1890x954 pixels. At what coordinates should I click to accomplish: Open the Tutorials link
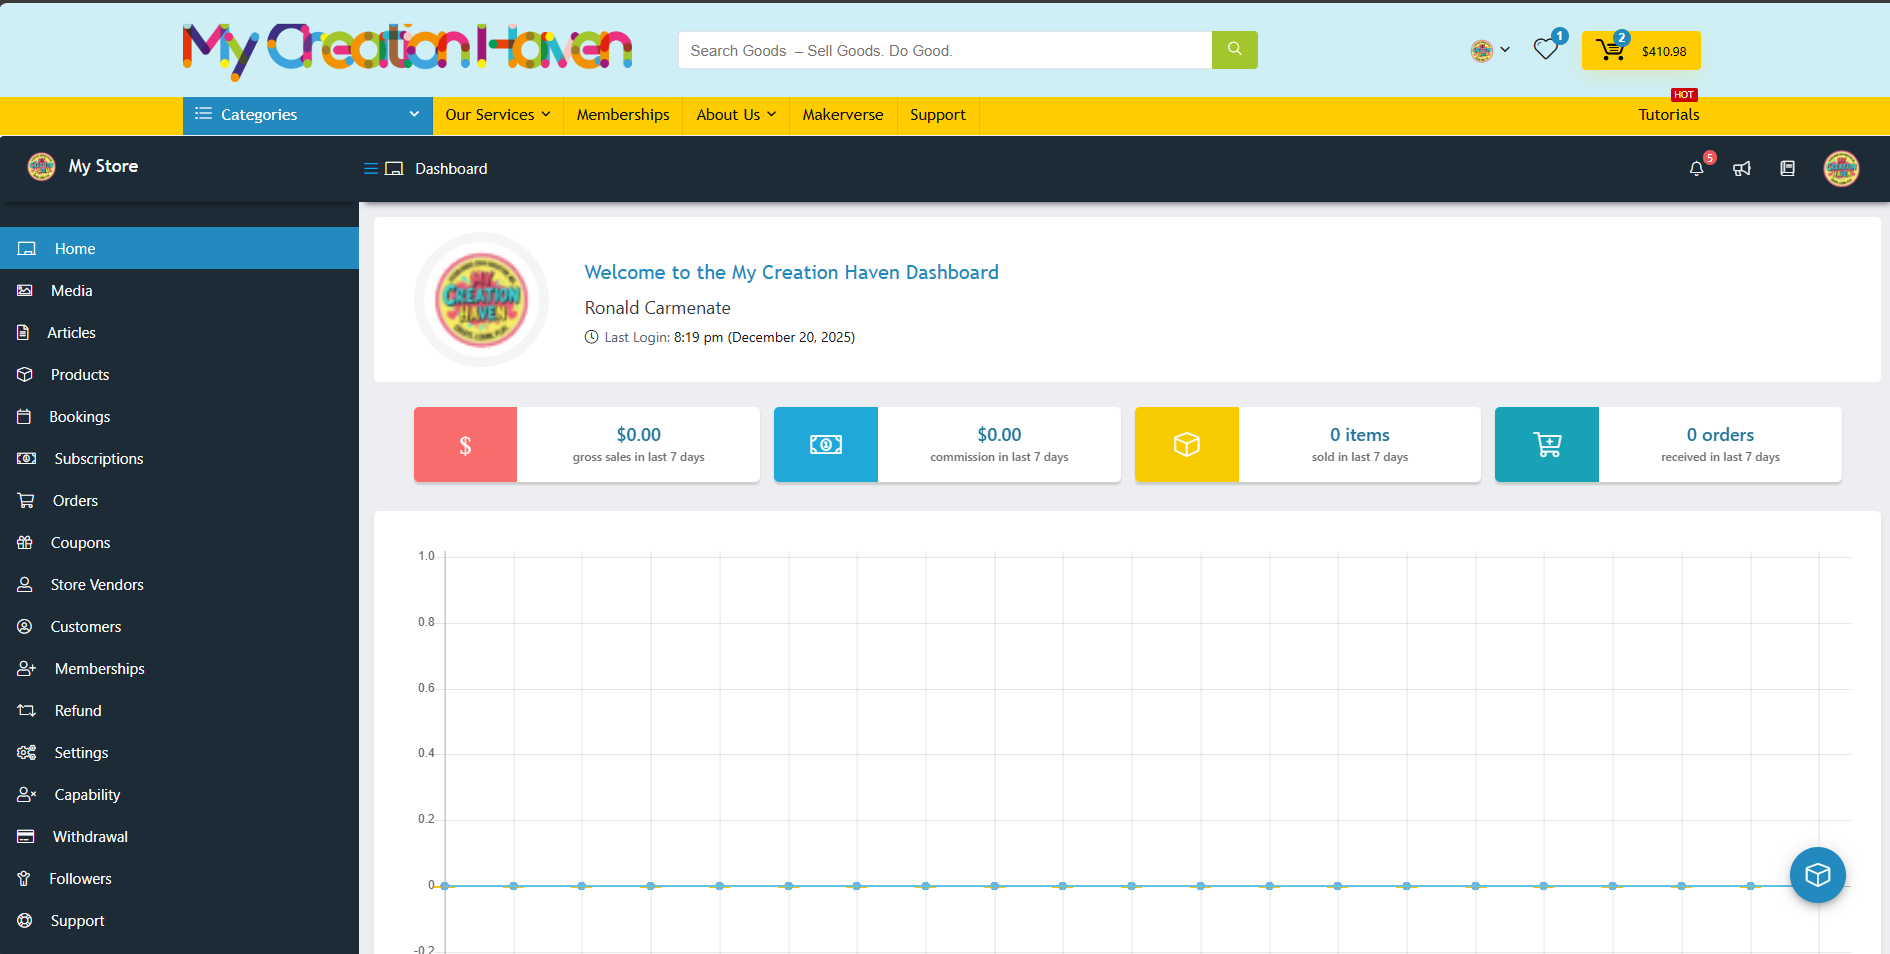point(1668,115)
